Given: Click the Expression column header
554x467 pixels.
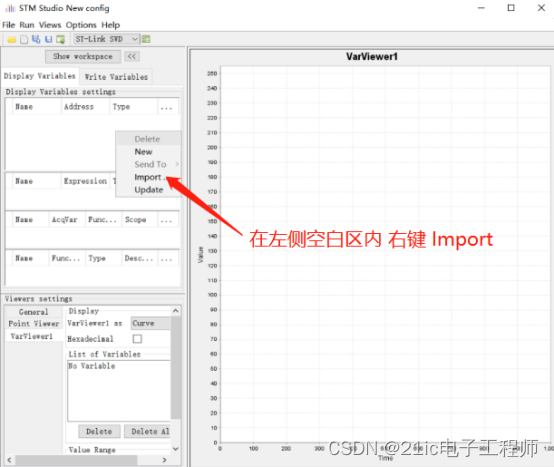Looking at the screenshot, I should click(85, 181).
